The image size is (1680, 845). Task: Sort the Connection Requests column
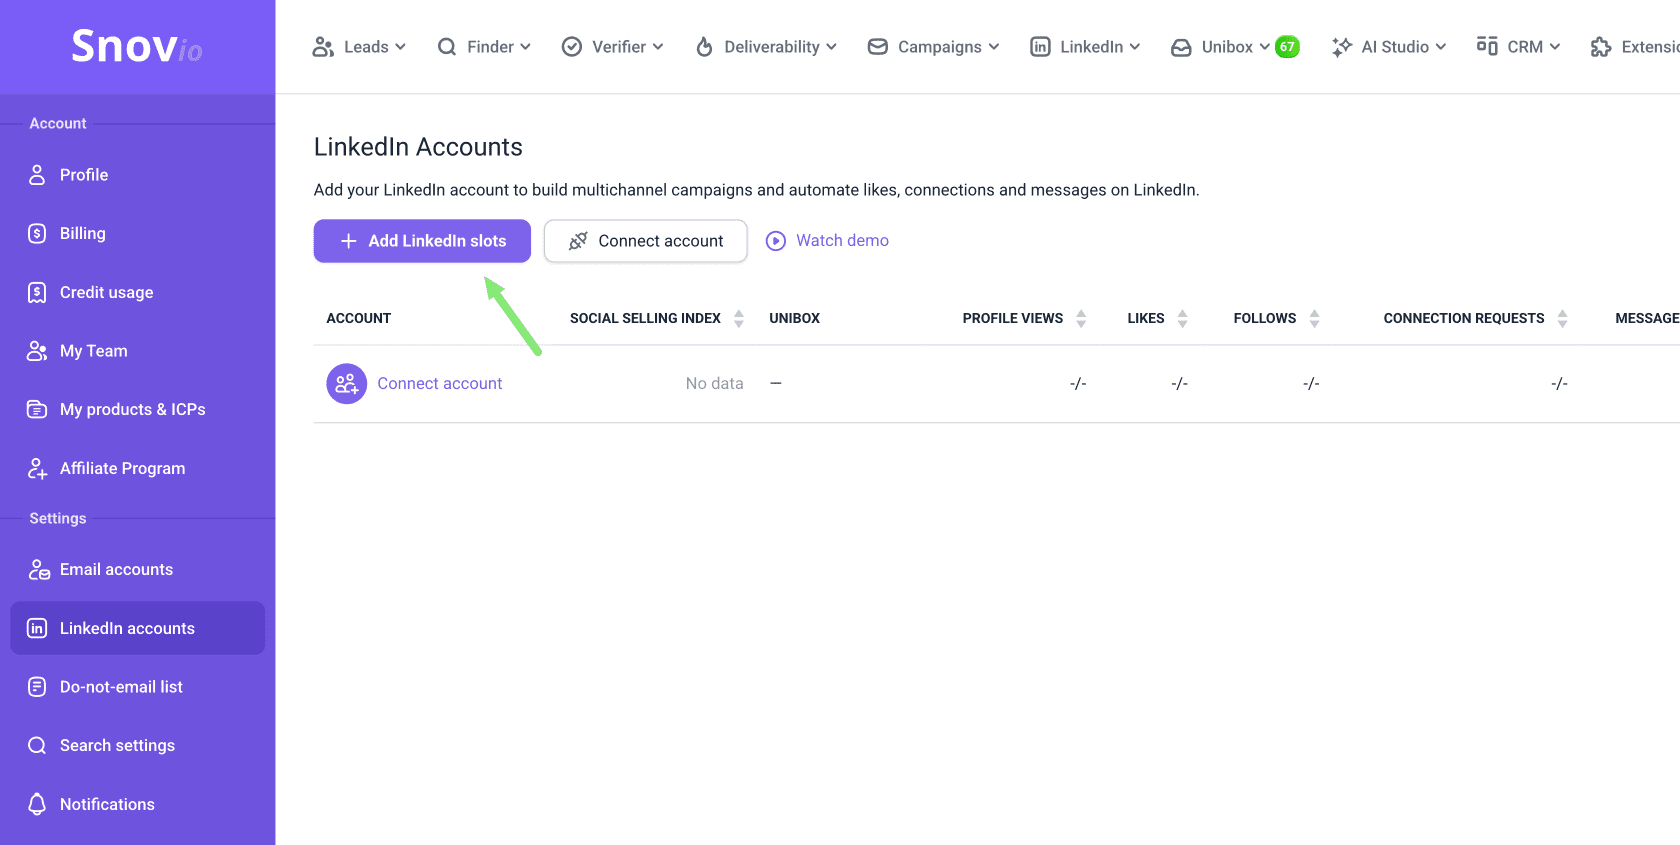1562,318
